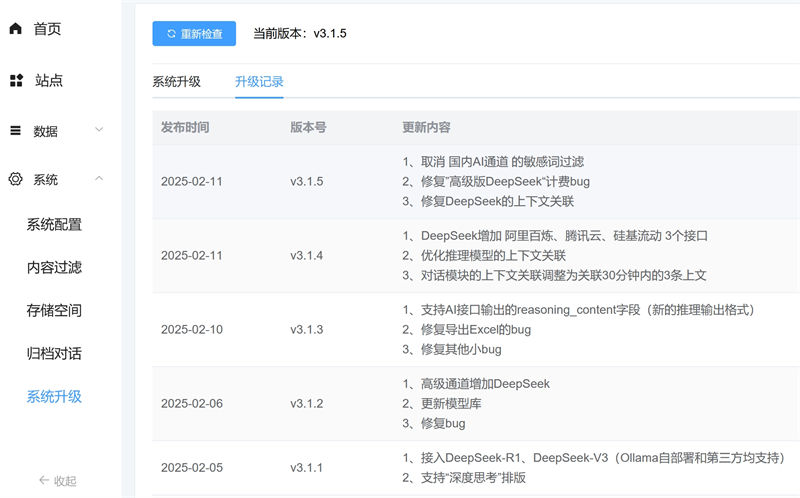Open 系统配置 submenu item
The height and width of the screenshot is (498, 800).
pyautogui.click(x=54, y=225)
